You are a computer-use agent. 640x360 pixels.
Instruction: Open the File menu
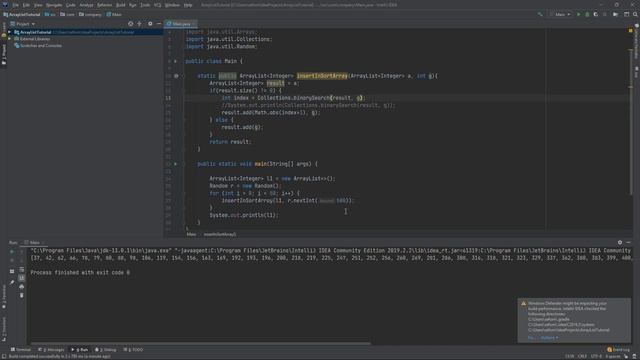click(16, 5)
